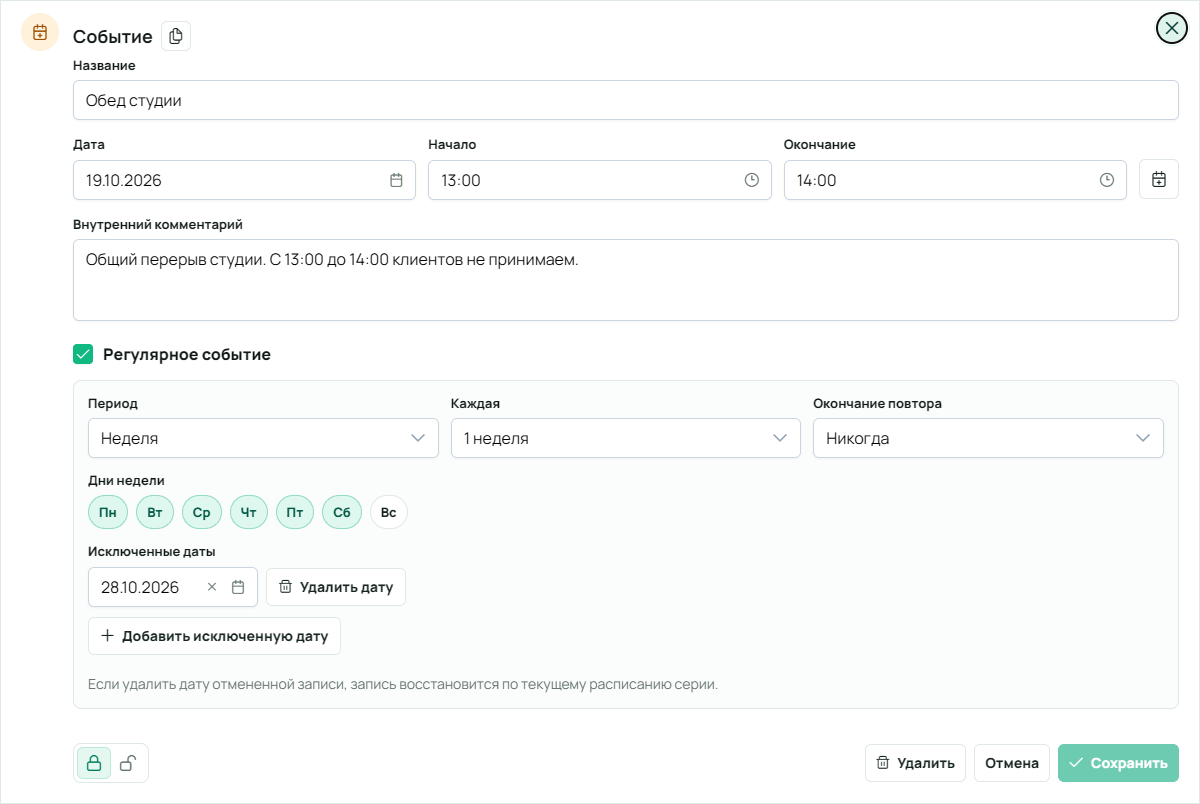The width and height of the screenshot is (1200, 804).
Task: Uncheck Регулярное событие checkbox
Action: coord(83,354)
